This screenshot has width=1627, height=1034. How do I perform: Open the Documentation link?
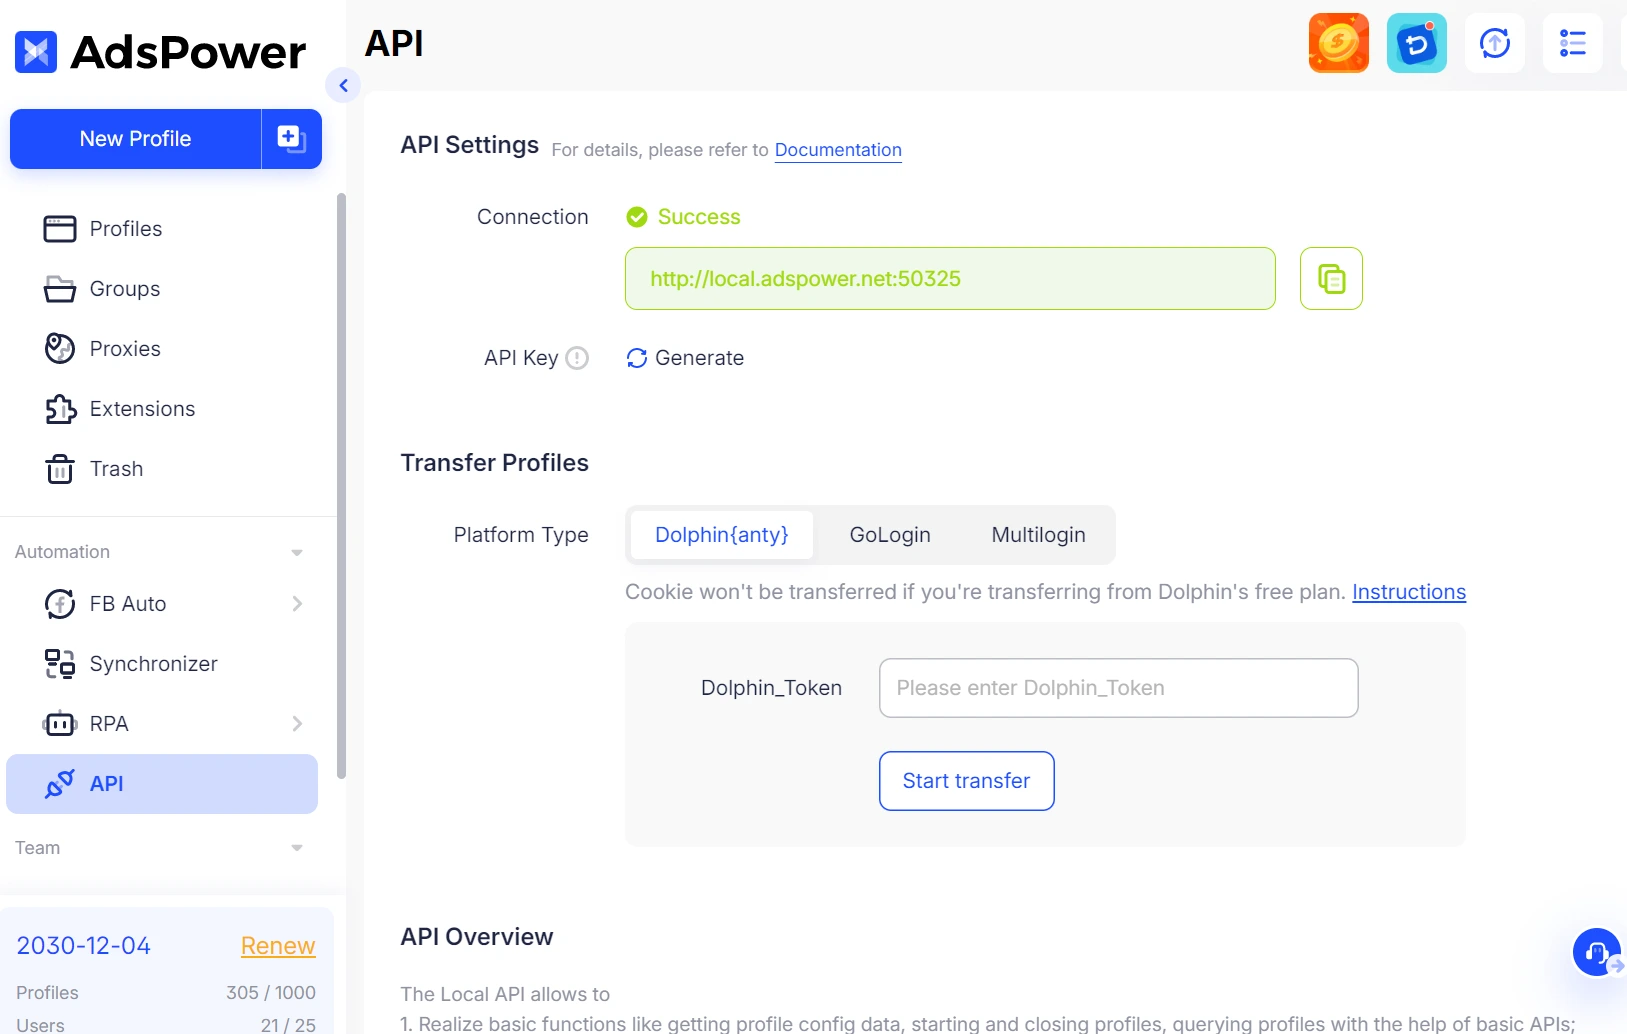[838, 150]
